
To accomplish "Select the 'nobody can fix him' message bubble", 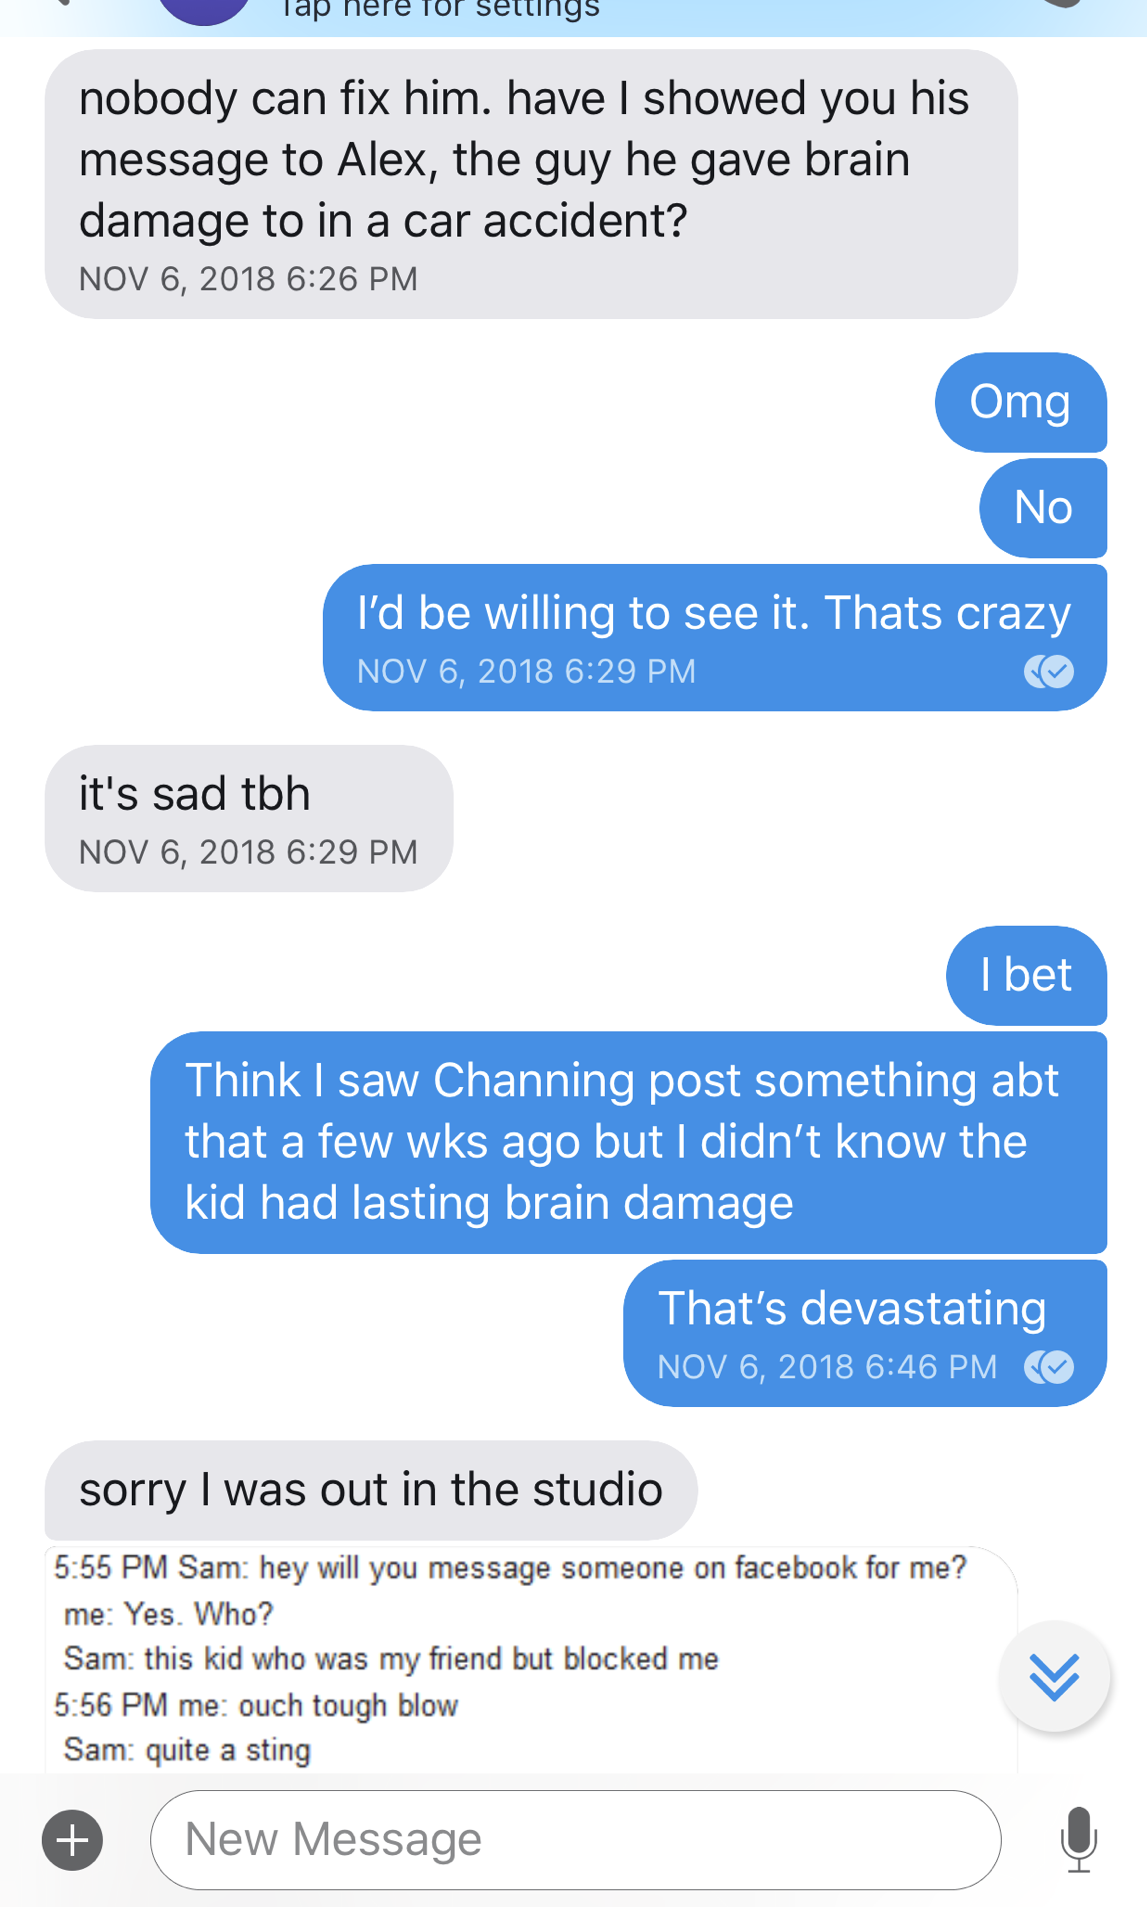I will click(x=531, y=185).
